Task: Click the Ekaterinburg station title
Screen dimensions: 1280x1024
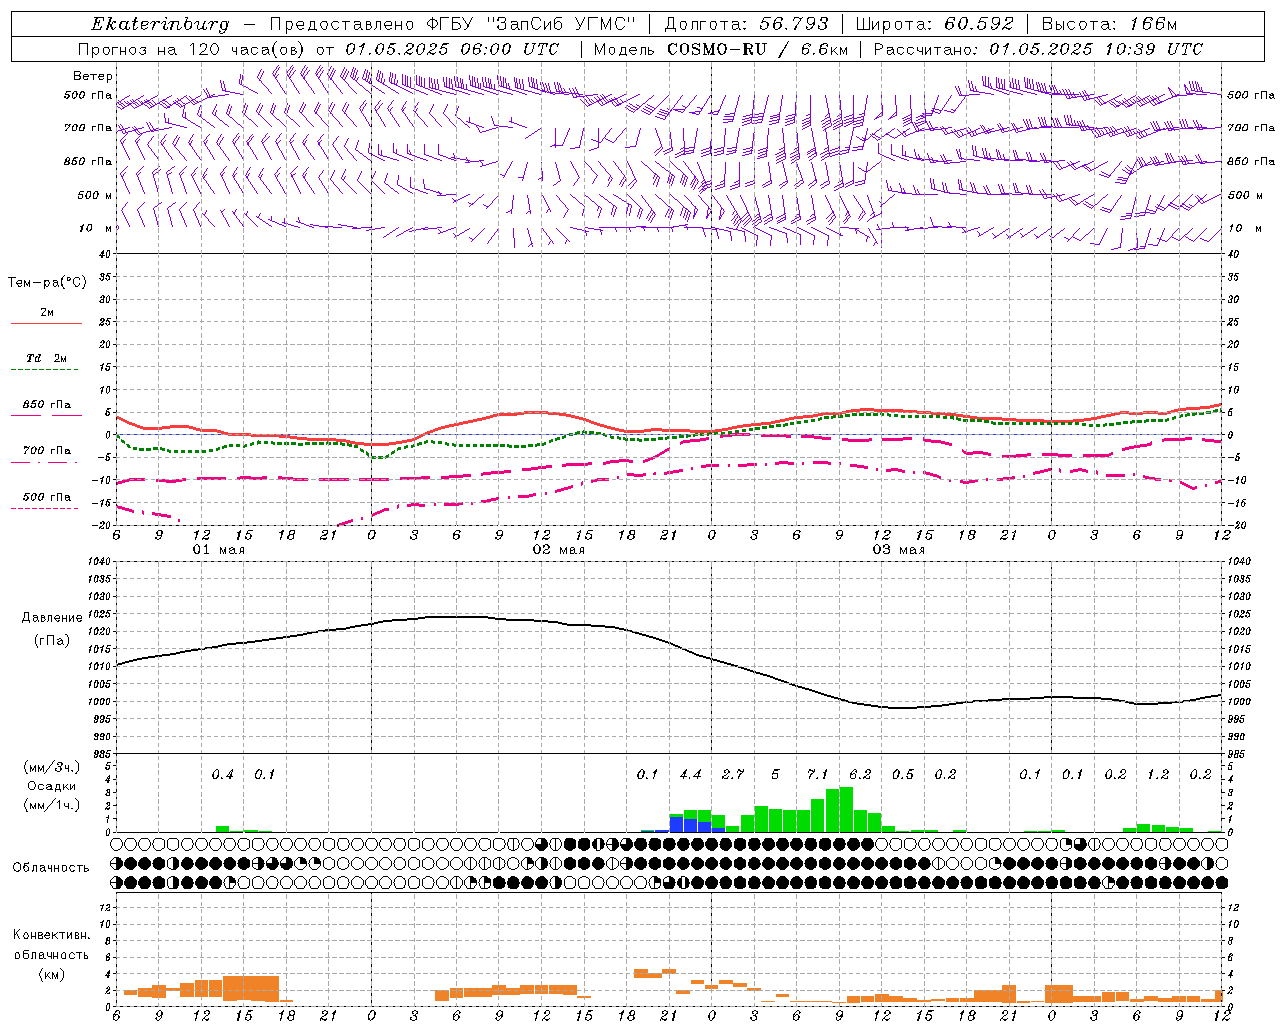Action: click(160, 24)
